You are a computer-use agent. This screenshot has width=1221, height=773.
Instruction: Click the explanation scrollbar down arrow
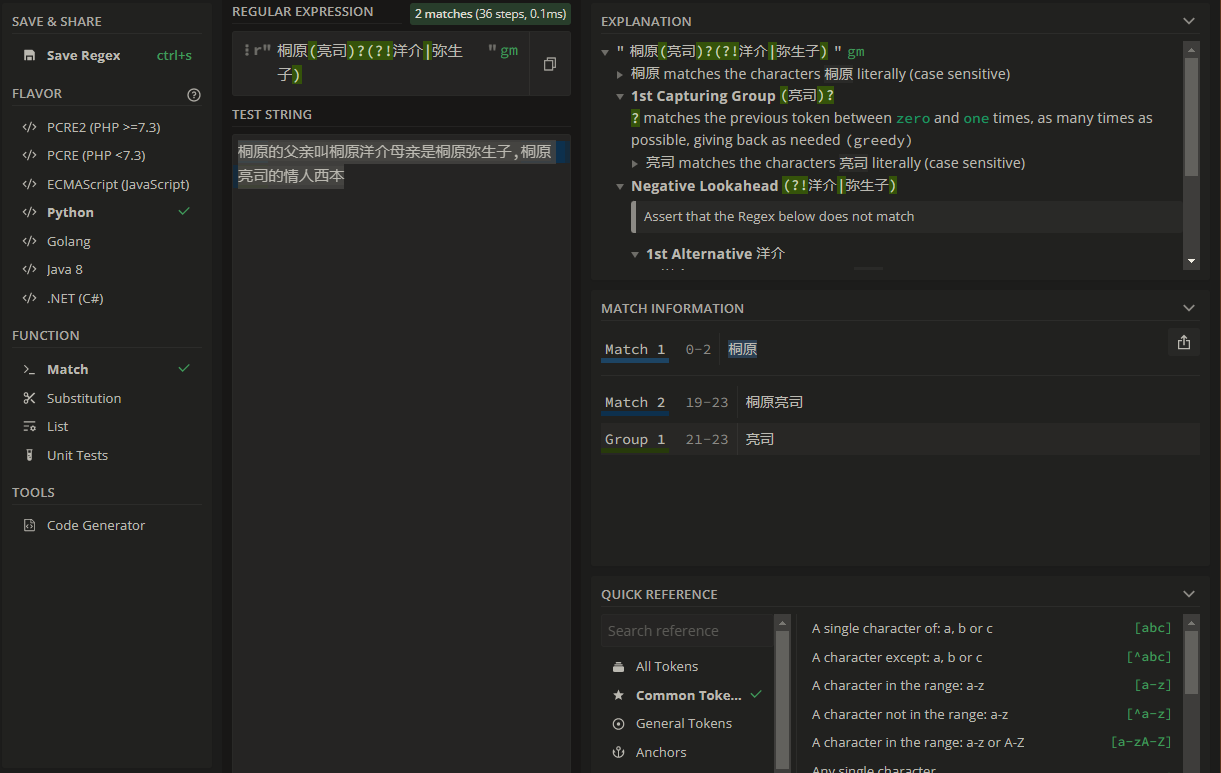pyautogui.click(x=1191, y=261)
